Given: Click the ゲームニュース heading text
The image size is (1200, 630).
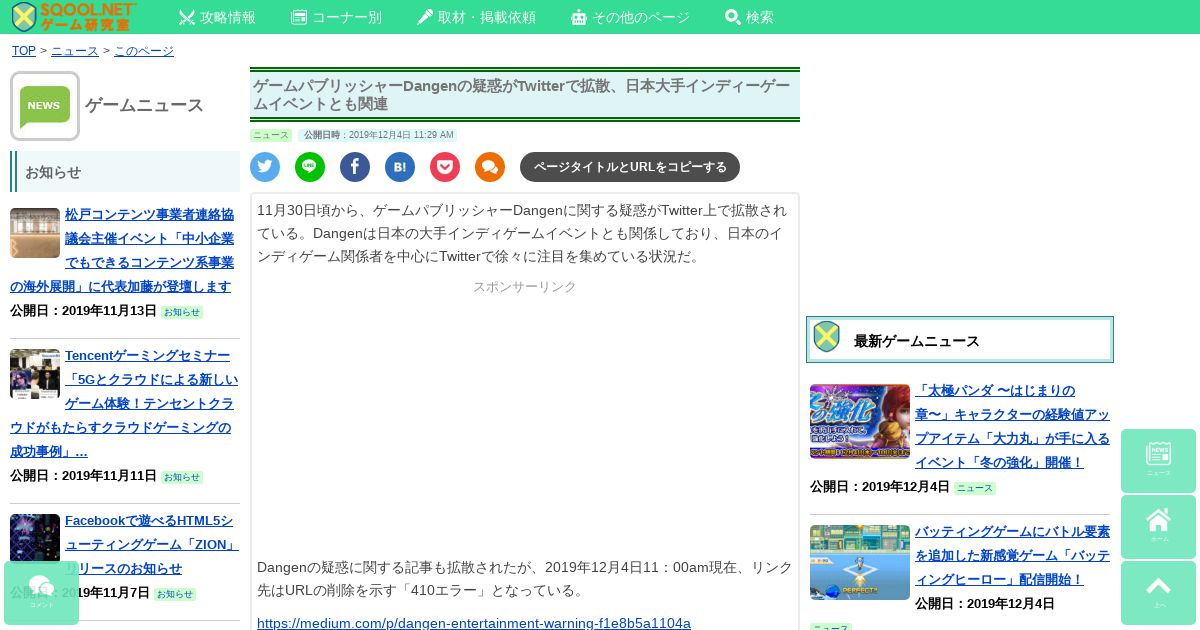Looking at the screenshot, I should [x=144, y=105].
